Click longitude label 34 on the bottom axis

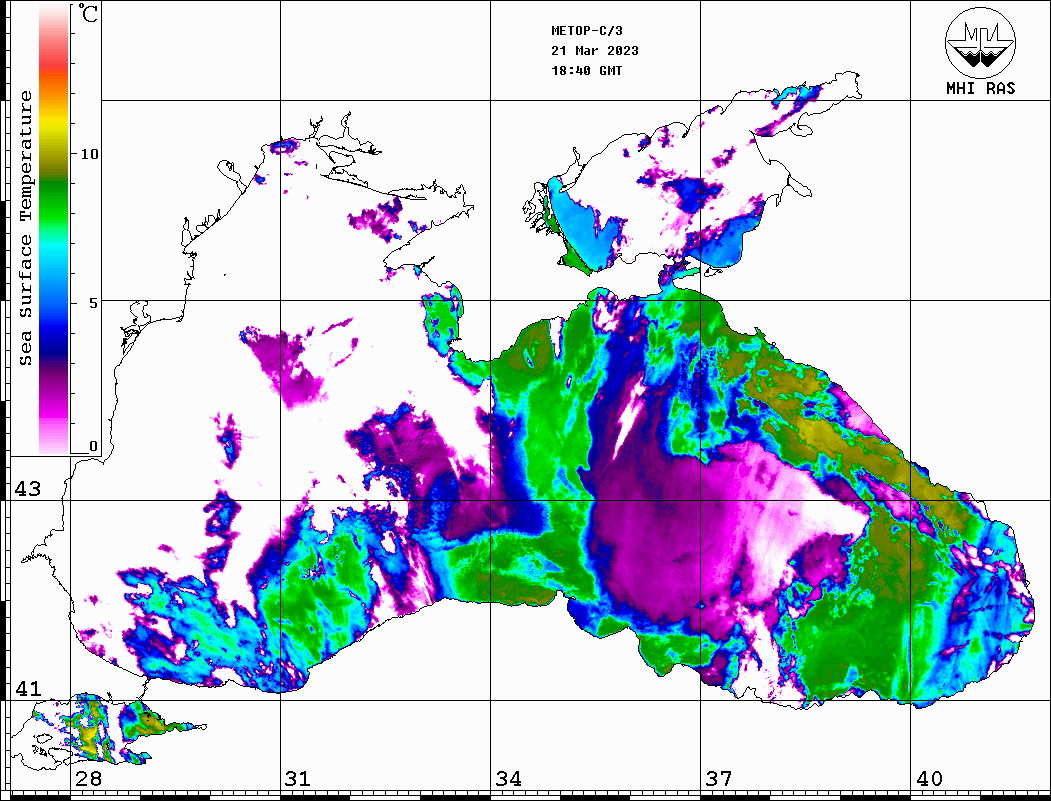(508, 779)
